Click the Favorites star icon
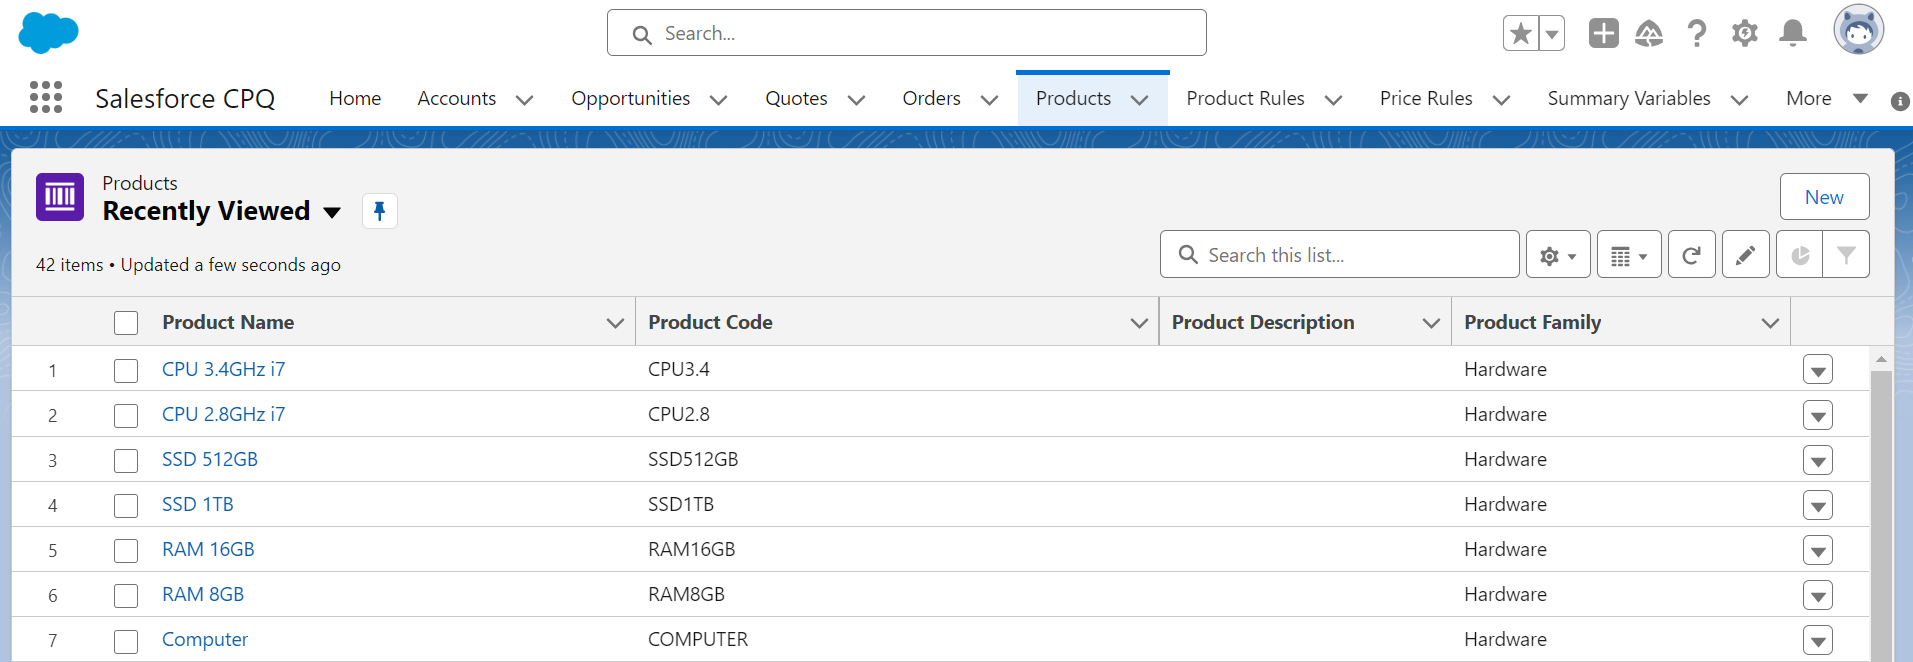 coord(1520,33)
